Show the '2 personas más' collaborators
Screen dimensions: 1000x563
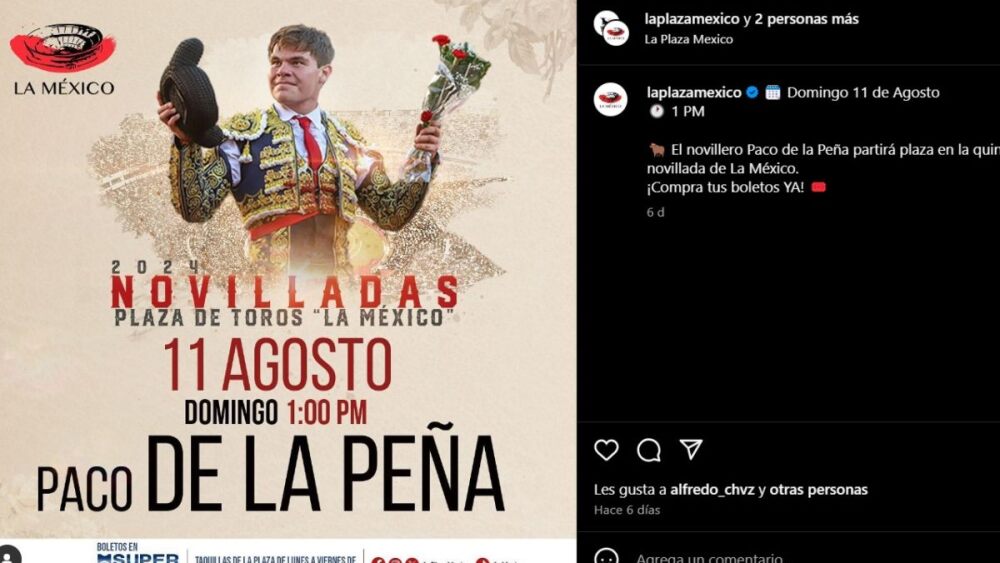point(806,19)
